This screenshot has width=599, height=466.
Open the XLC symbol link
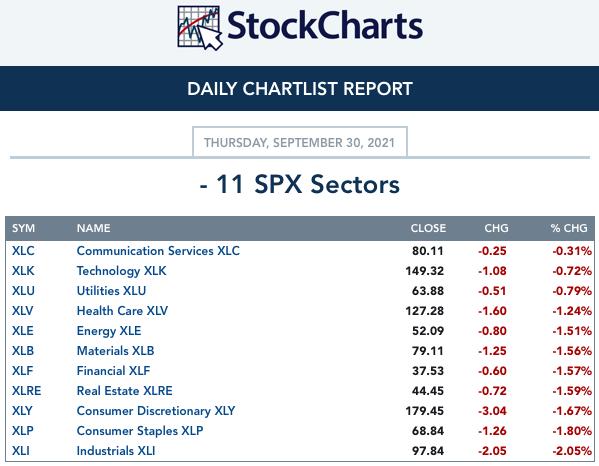pos(23,251)
